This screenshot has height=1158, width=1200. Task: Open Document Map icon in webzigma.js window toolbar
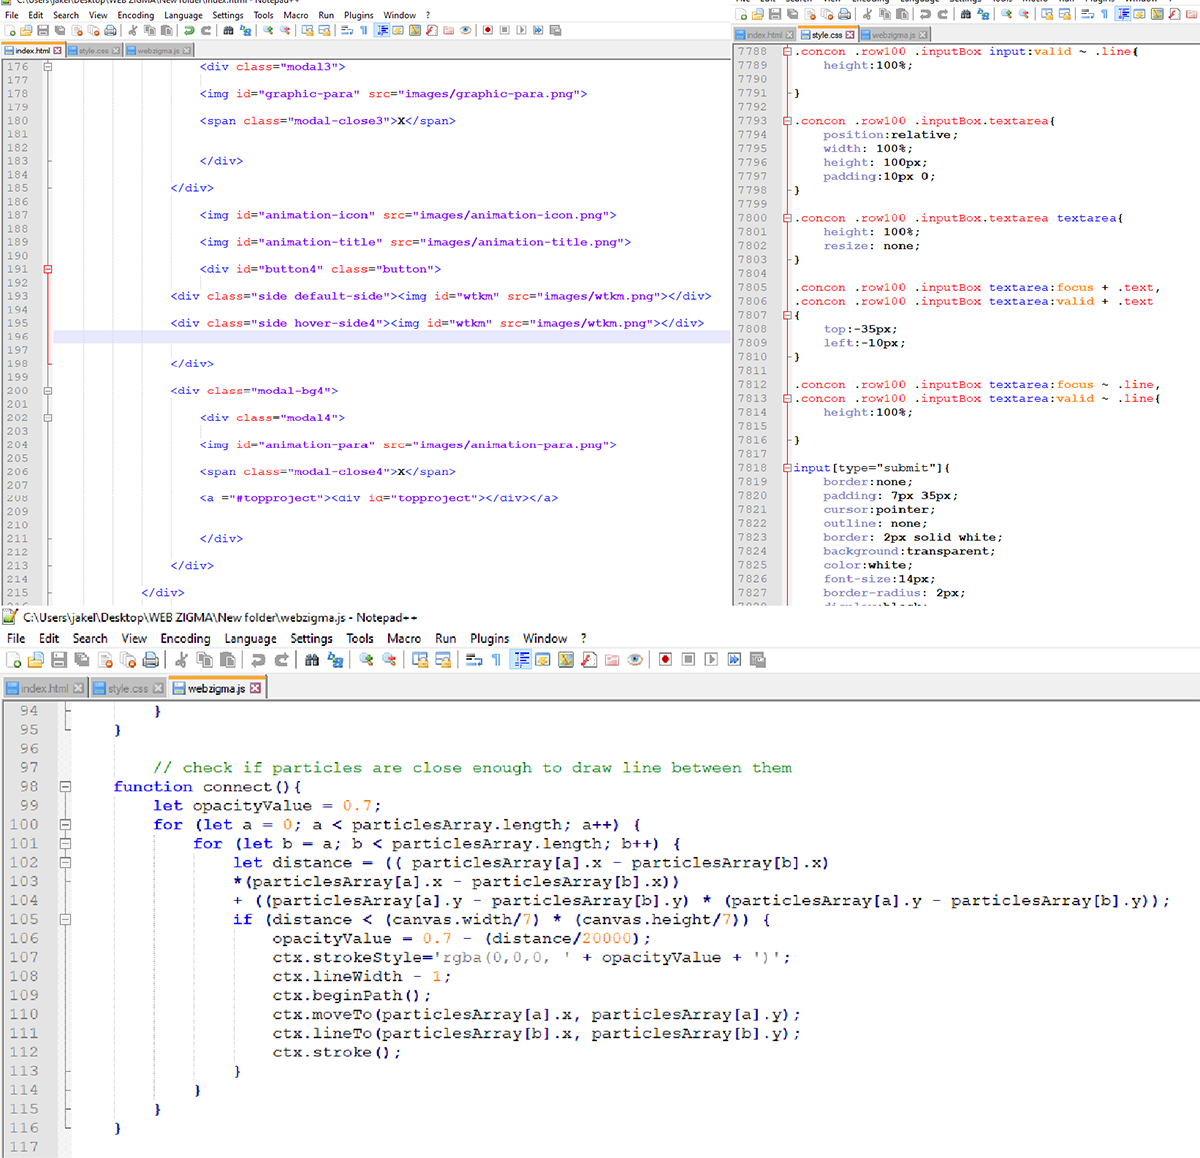566,659
